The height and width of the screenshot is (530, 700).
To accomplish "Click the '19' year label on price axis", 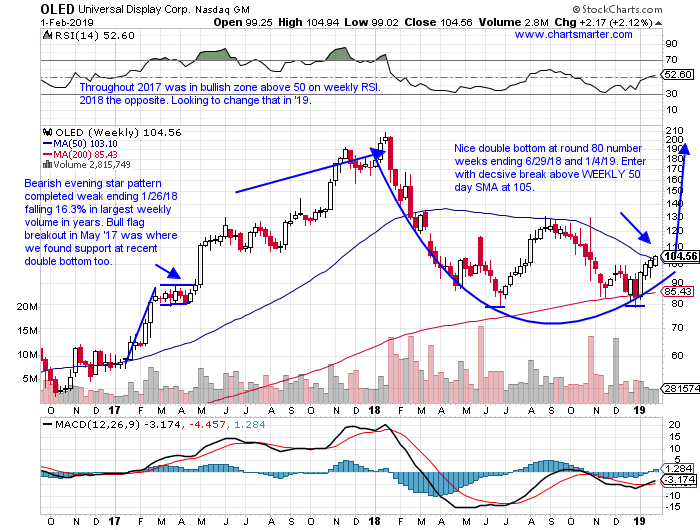I will 639,410.
